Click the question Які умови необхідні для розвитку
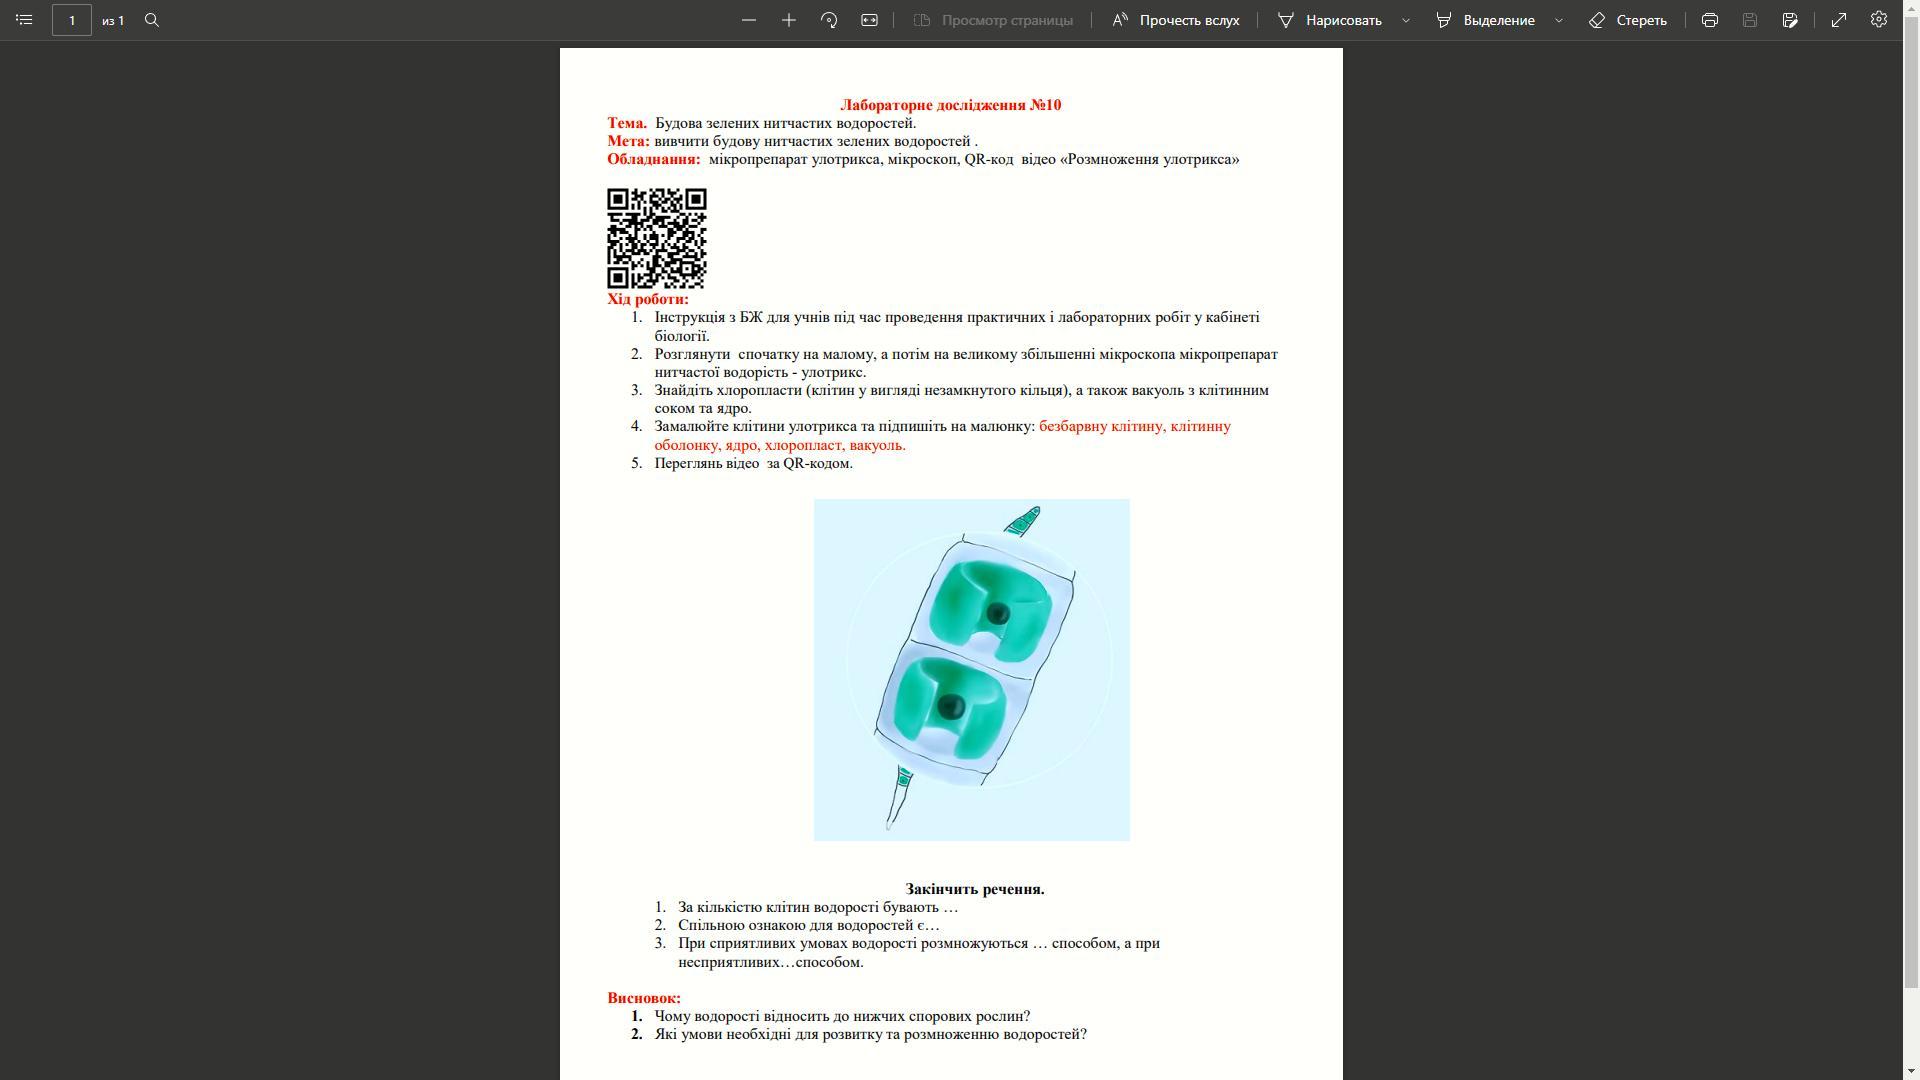1920x1080 pixels. pos(870,1034)
